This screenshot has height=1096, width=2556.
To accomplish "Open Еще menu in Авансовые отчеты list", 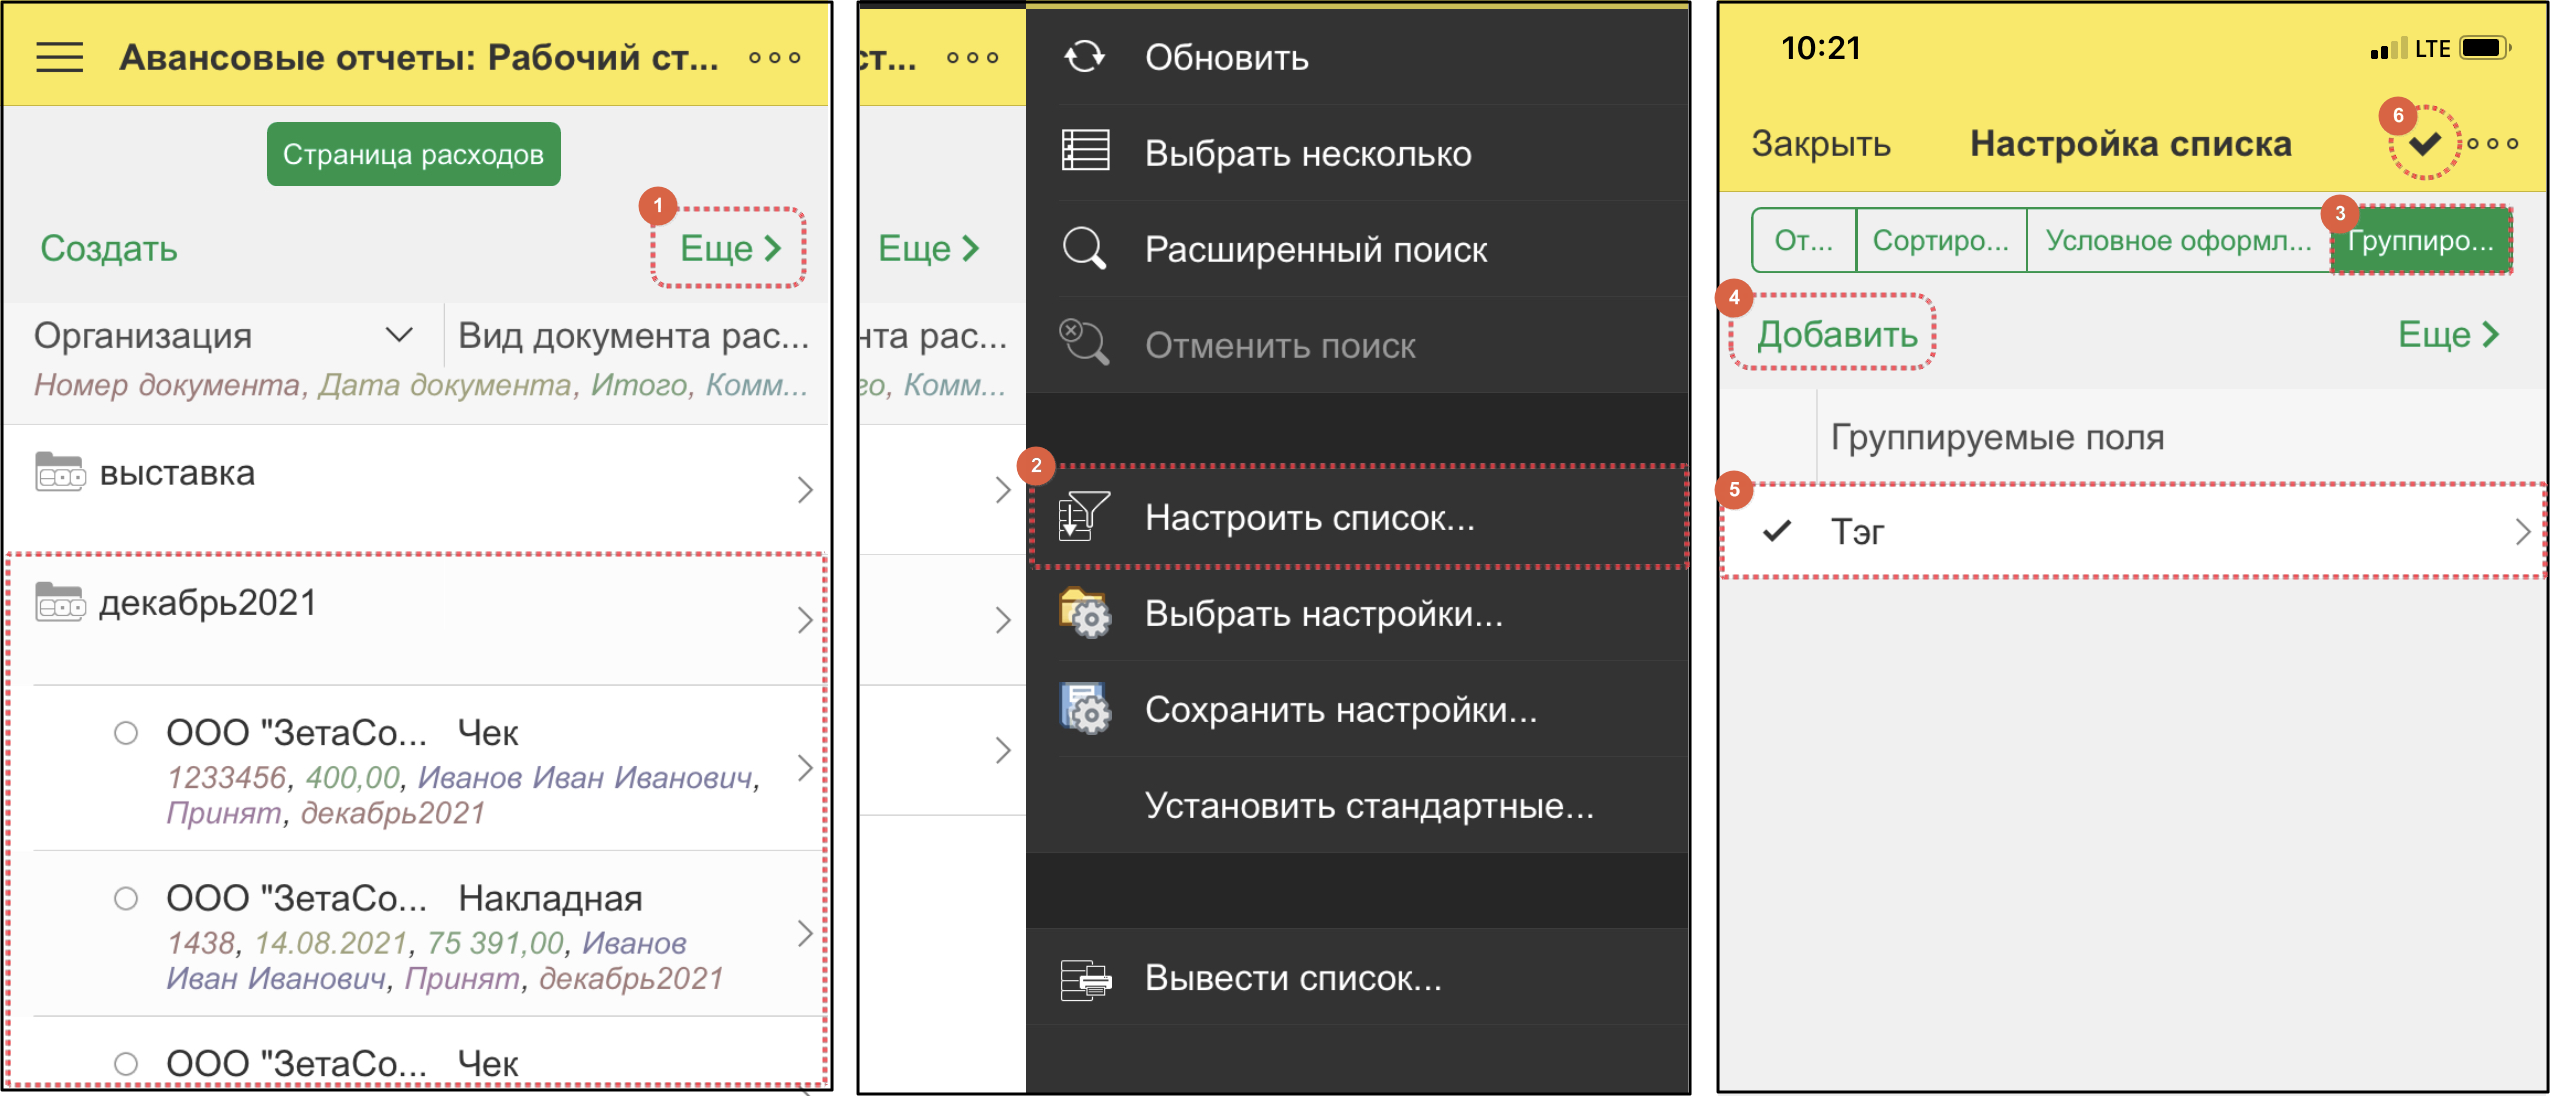I will (x=730, y=248).
